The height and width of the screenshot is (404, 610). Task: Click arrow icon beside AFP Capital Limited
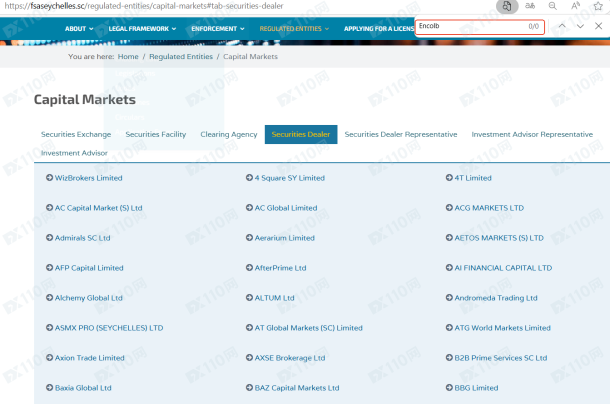click(x=49, y=267)
